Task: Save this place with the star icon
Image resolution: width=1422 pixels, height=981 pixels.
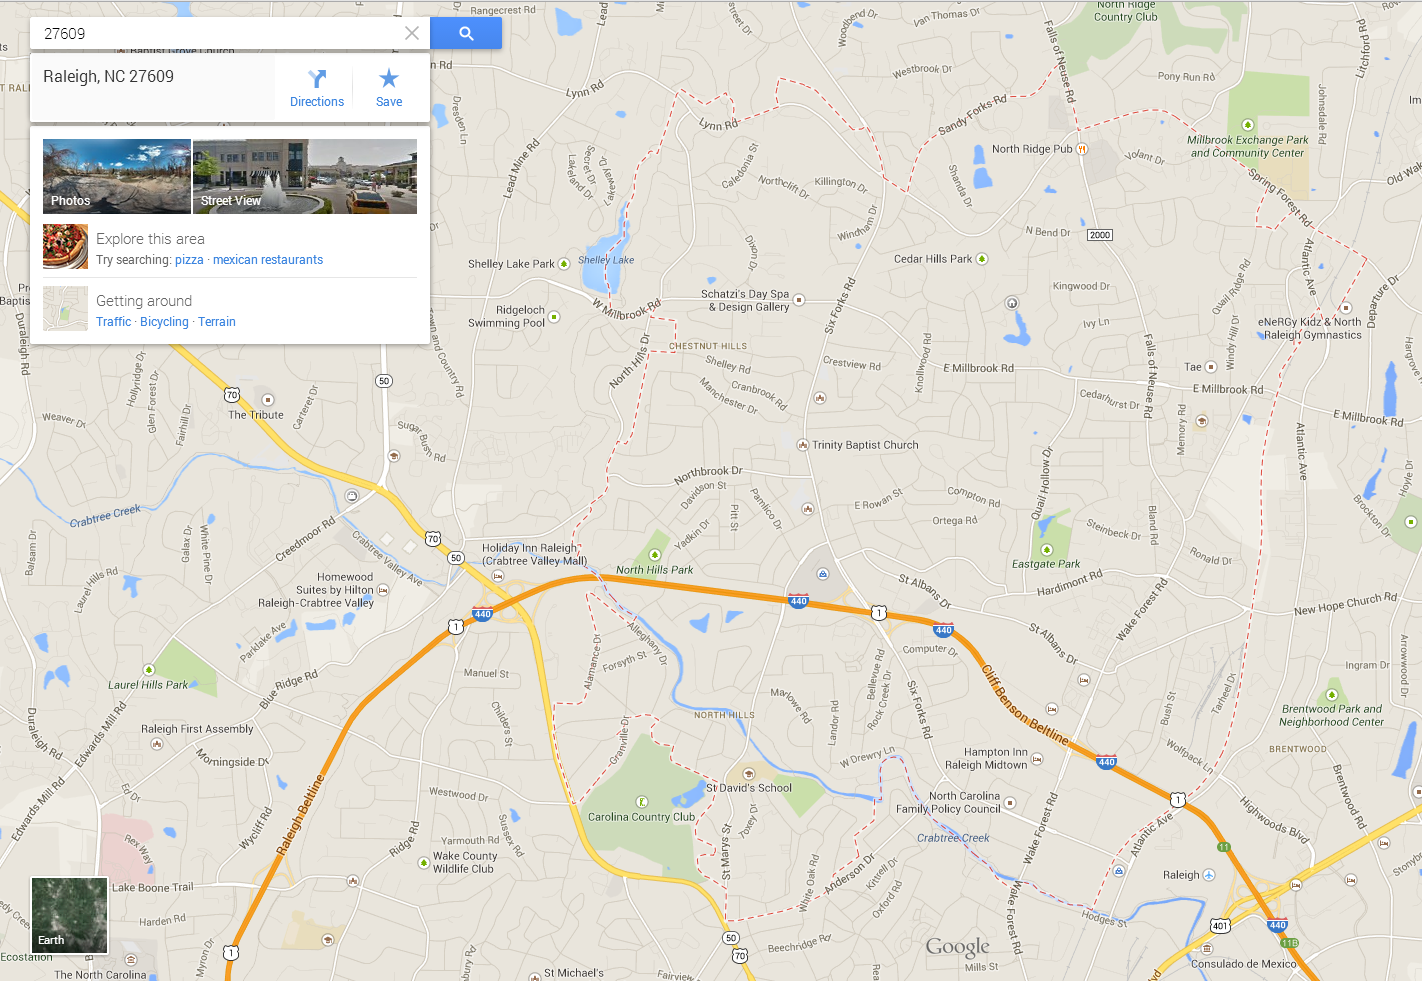Action: coord(389,88)
